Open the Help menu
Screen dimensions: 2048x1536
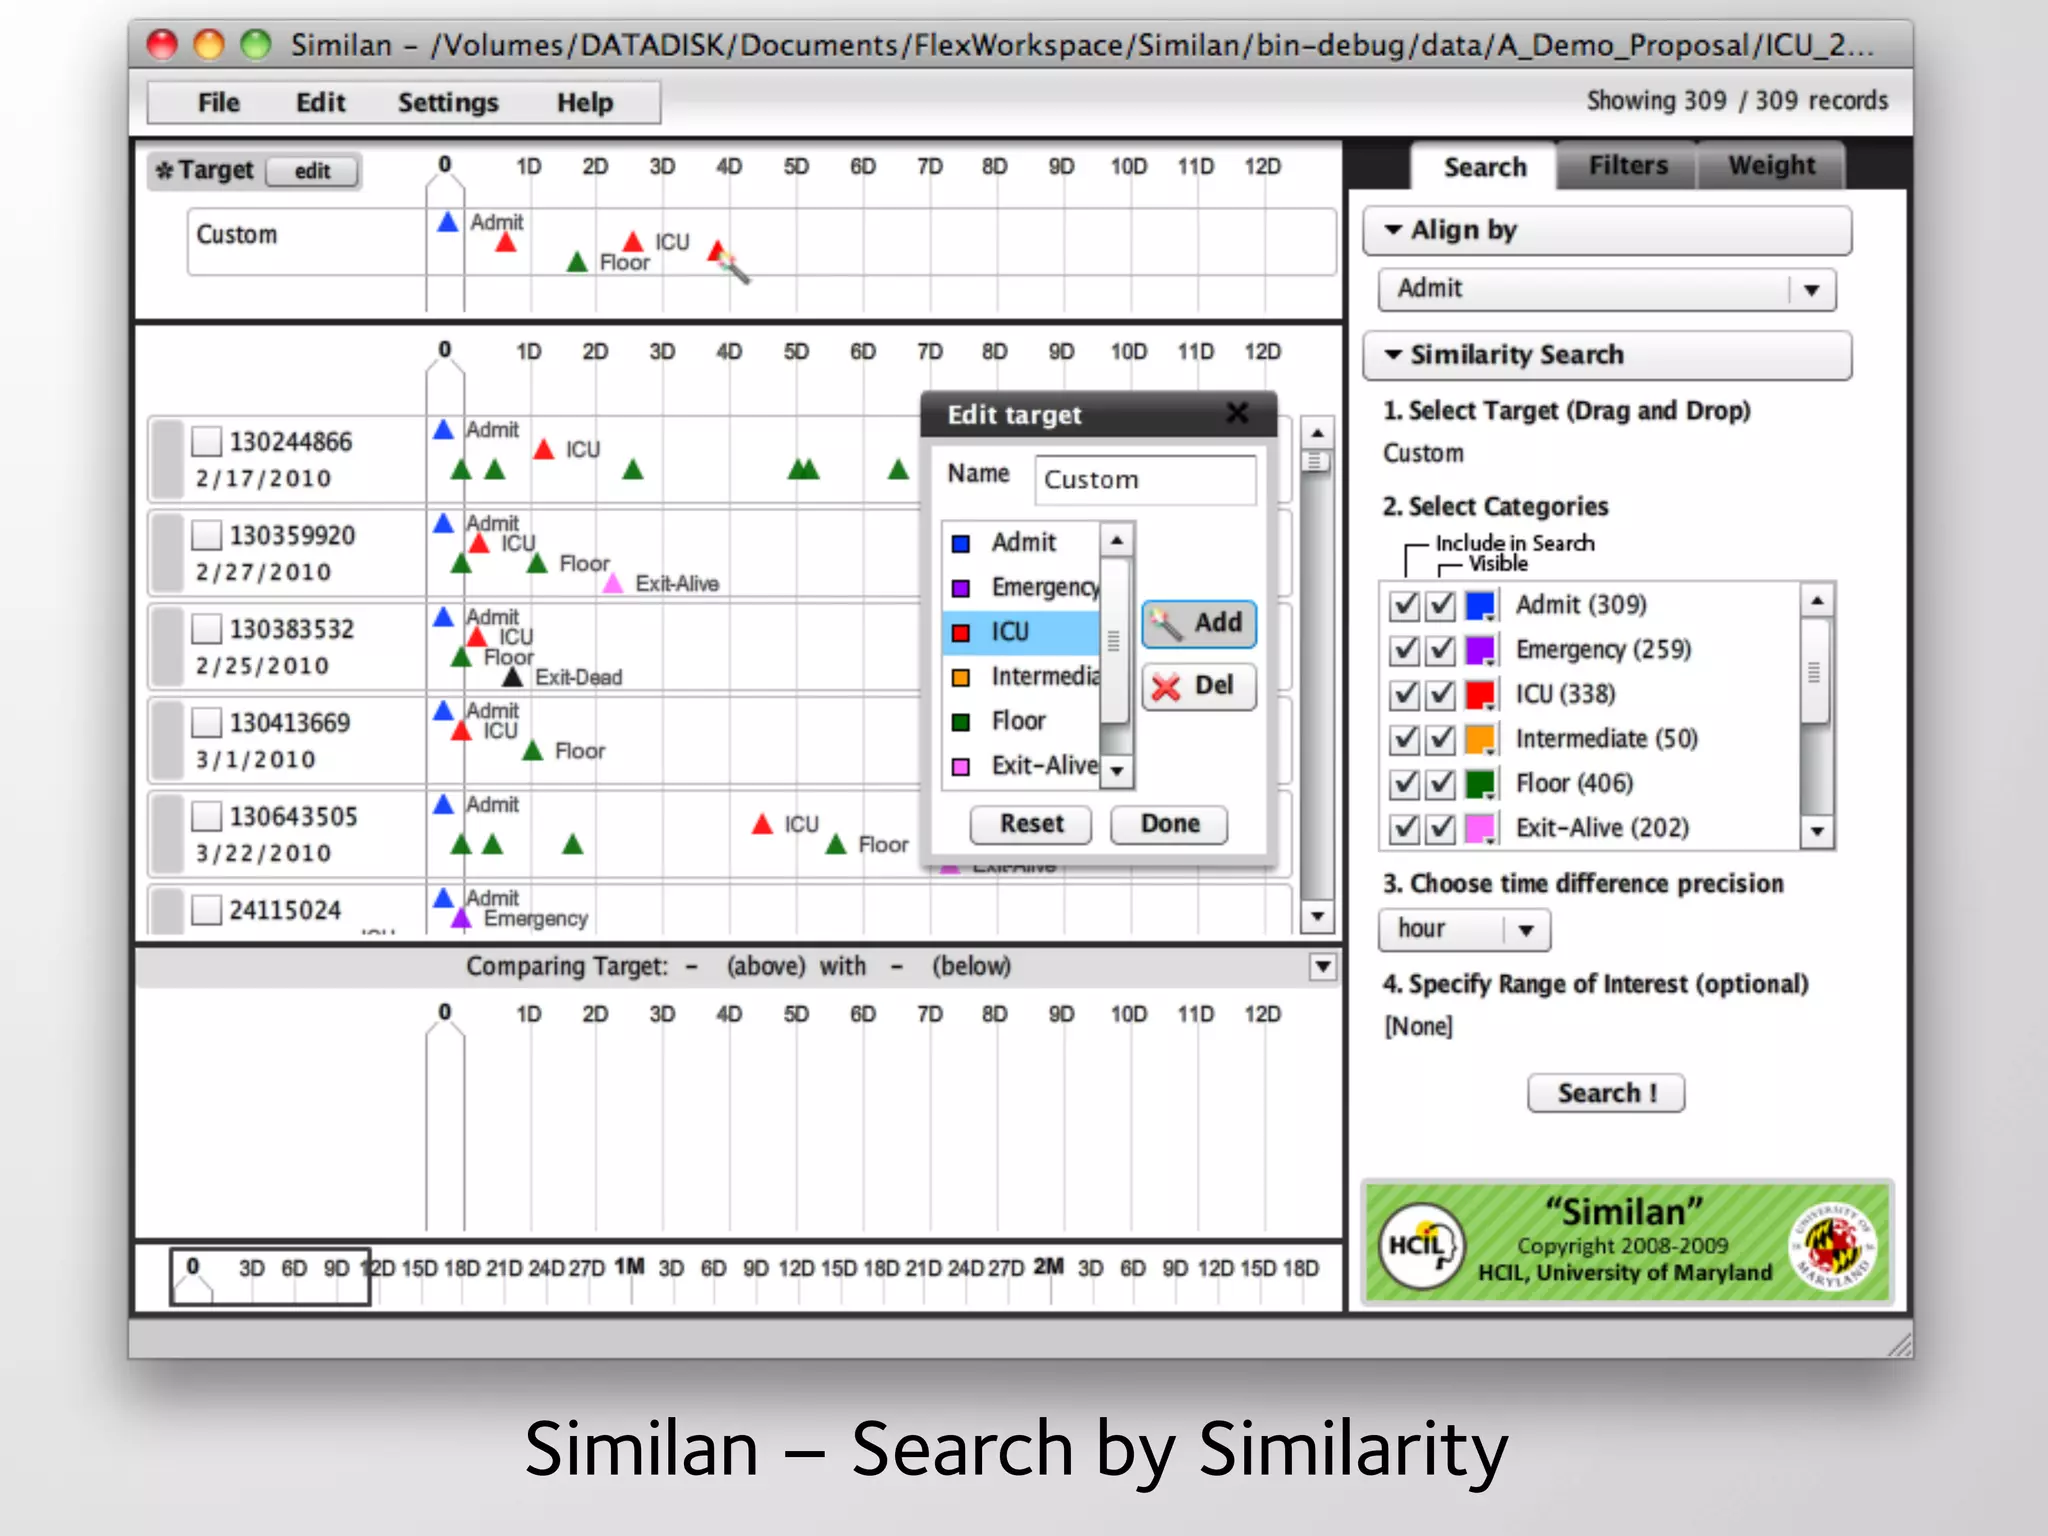(x=585, y=103)
